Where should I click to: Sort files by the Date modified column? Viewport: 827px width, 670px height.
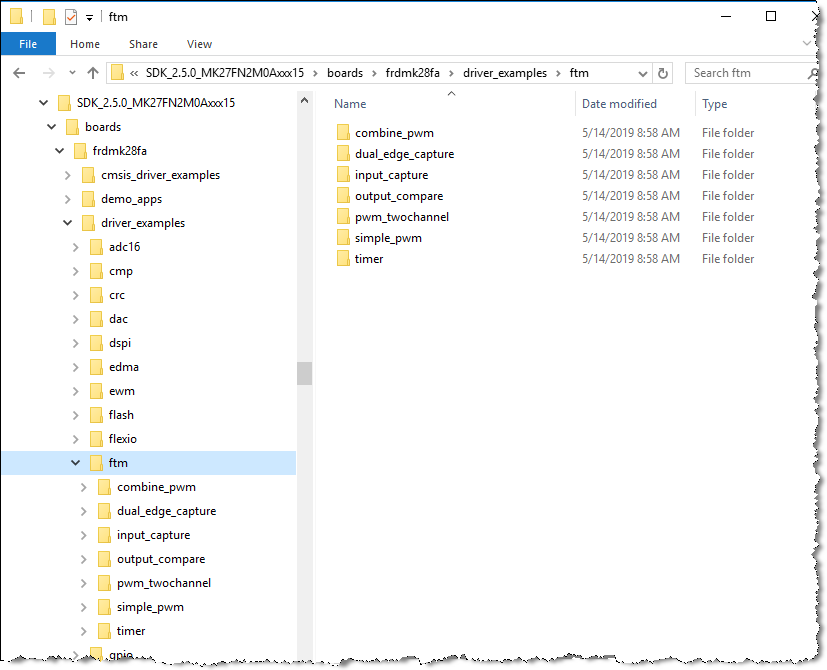(619, 103)
